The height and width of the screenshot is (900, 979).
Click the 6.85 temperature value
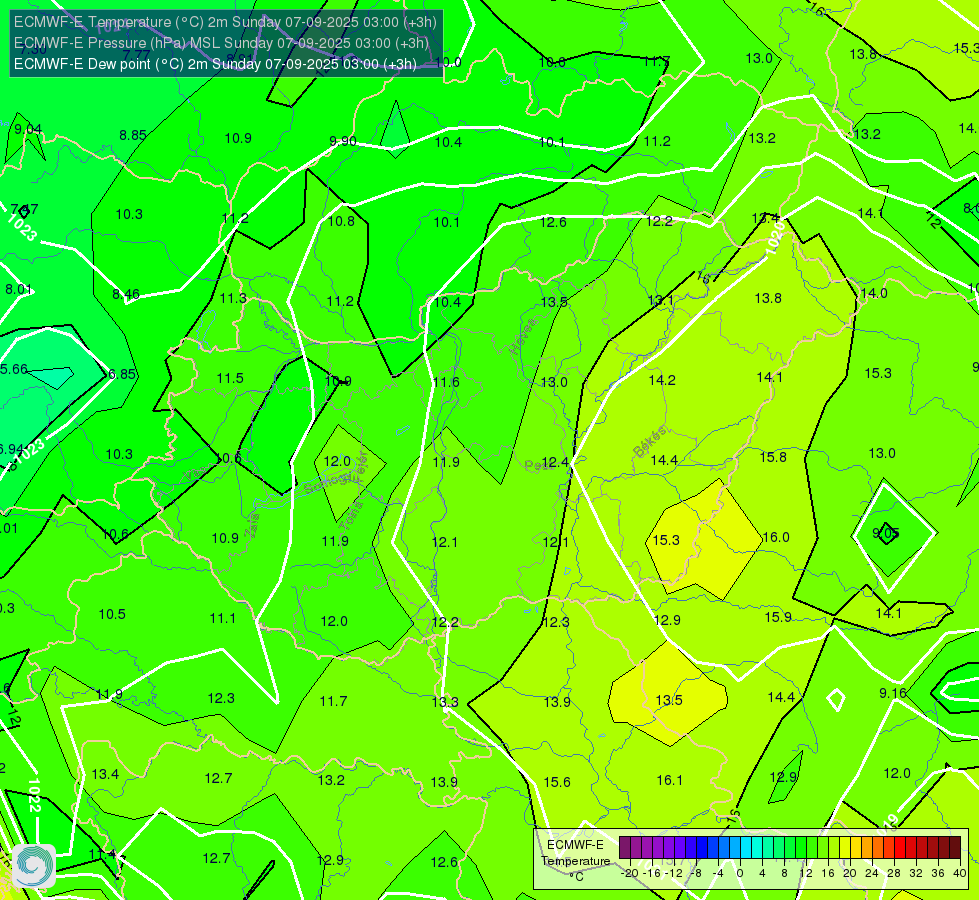coord(122,374)
